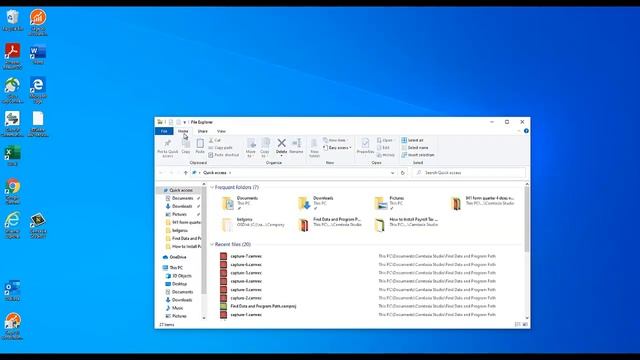Click the Delete button in the ribbon
This screenshot has width=640, height=360.
[281, 146]
